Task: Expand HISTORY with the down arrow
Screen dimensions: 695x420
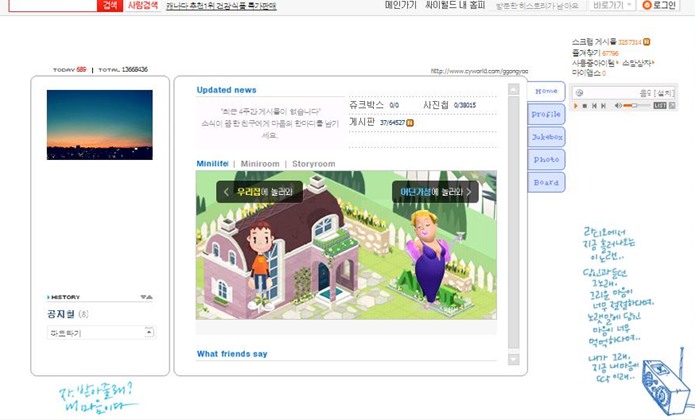Action: (x=143, y=297)
